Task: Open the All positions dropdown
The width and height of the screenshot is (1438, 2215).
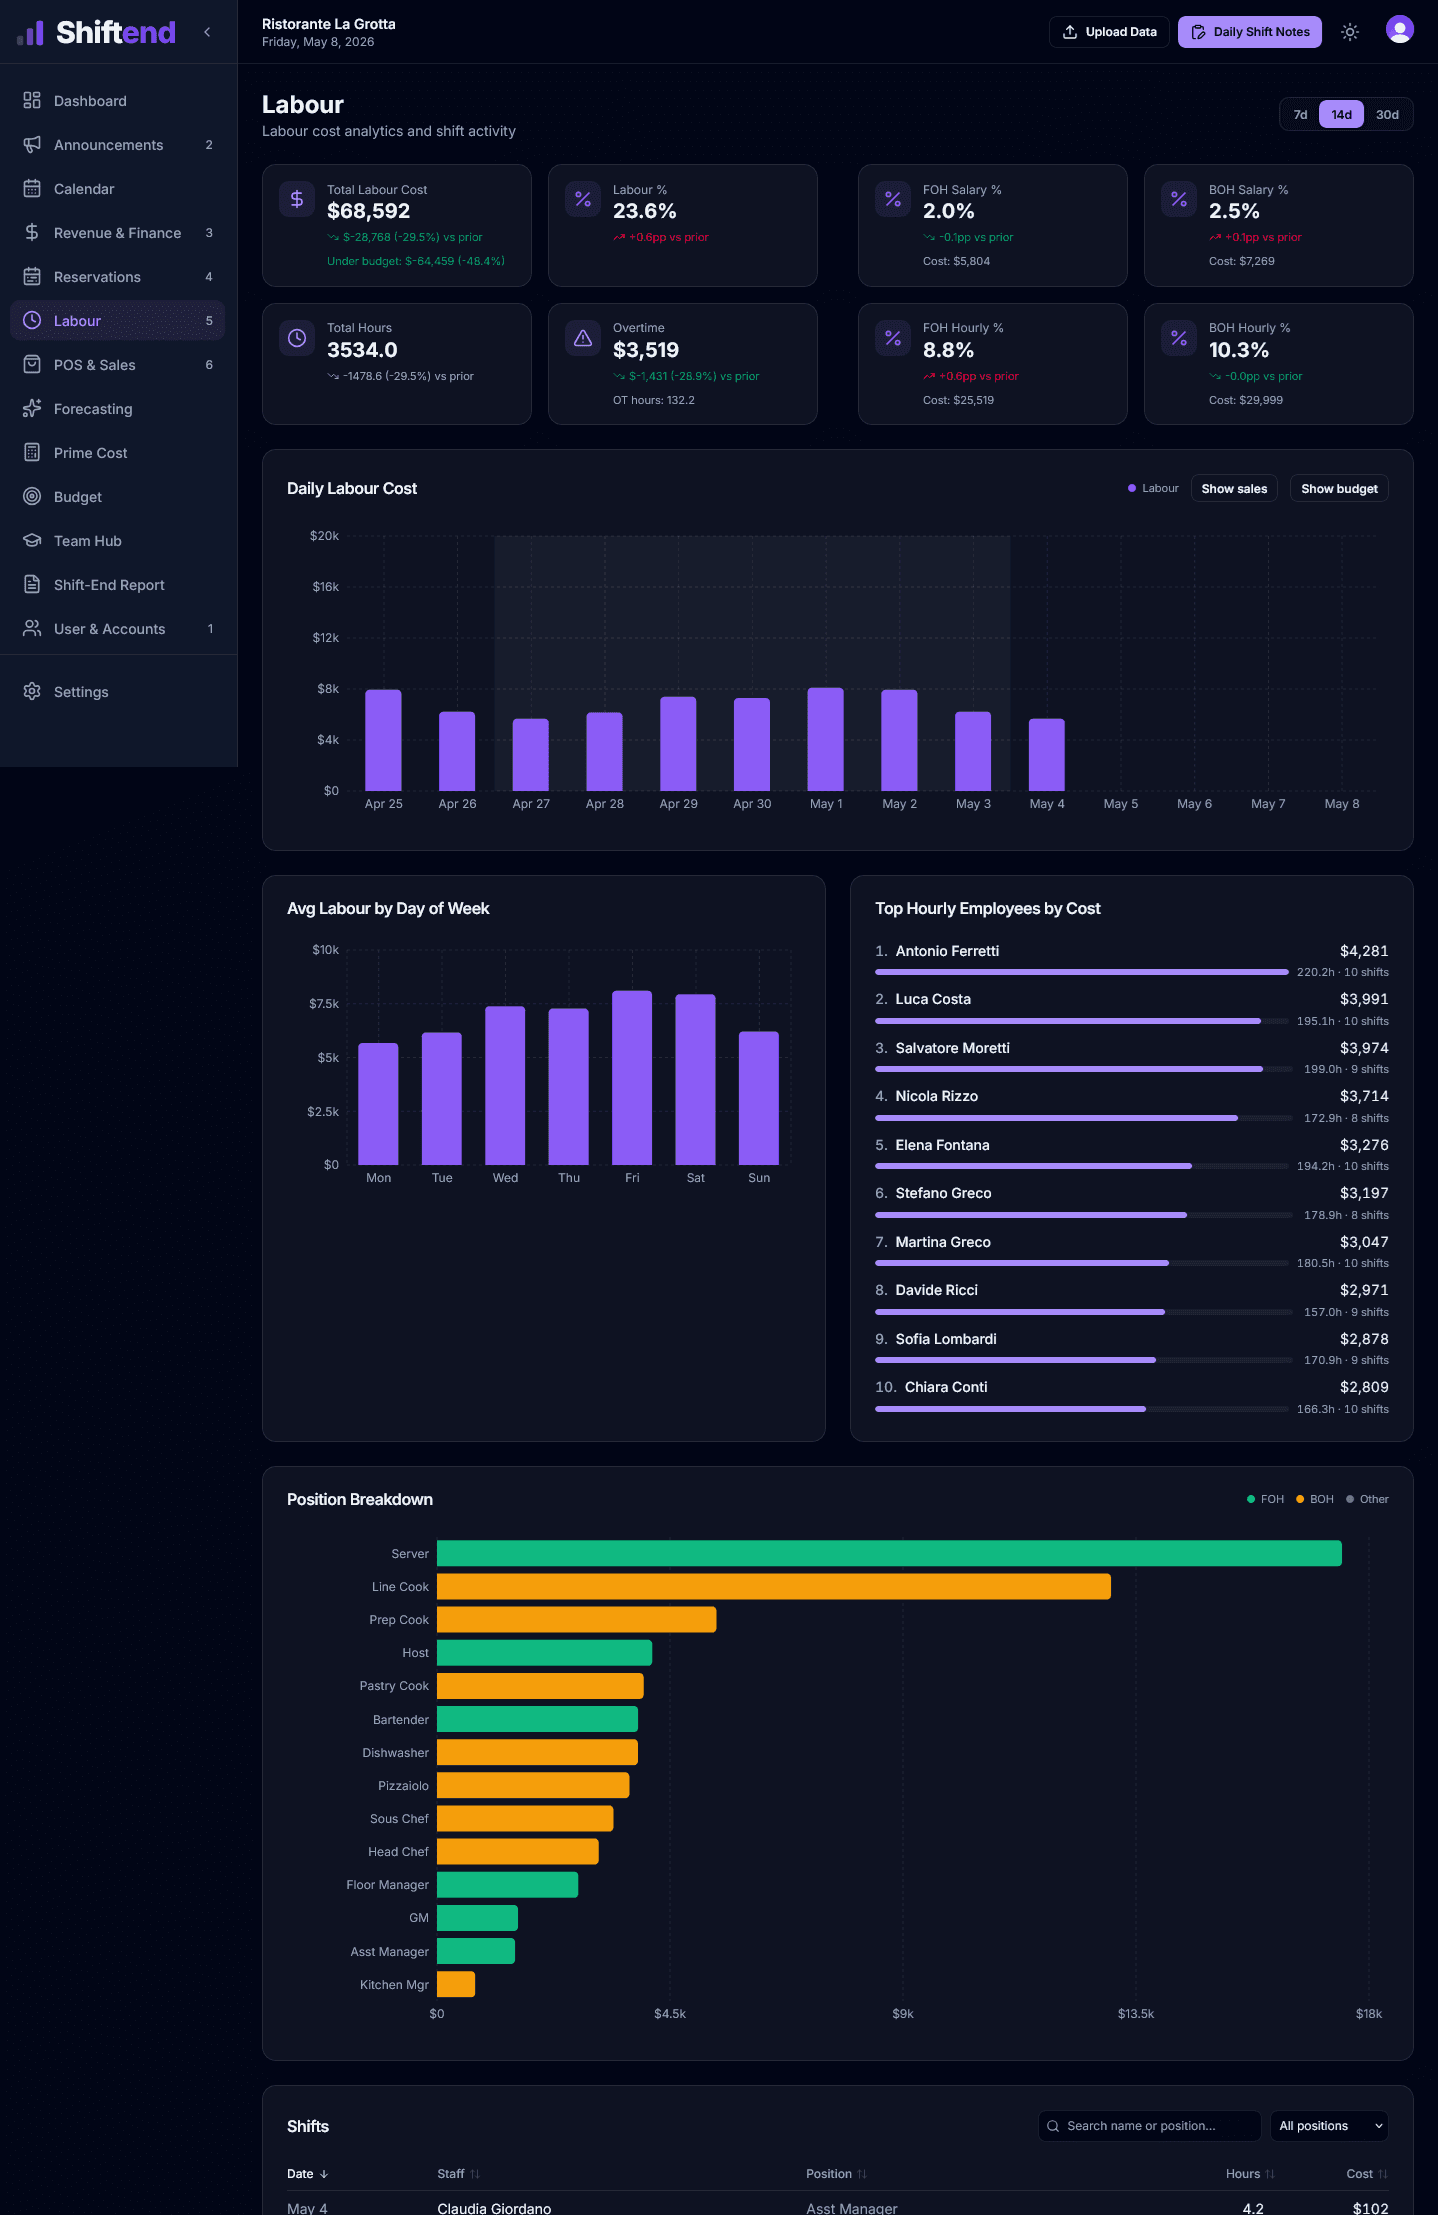Action: (1330, 2126)
